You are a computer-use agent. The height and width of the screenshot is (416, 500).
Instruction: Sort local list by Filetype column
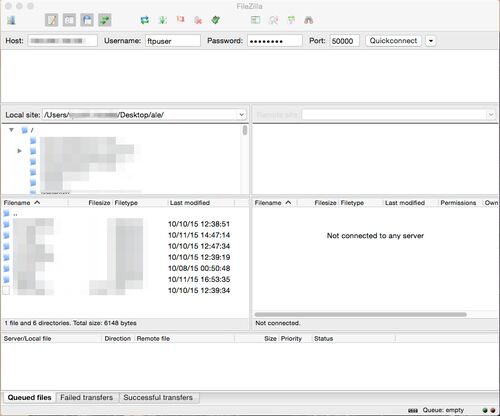coord(140,203)
